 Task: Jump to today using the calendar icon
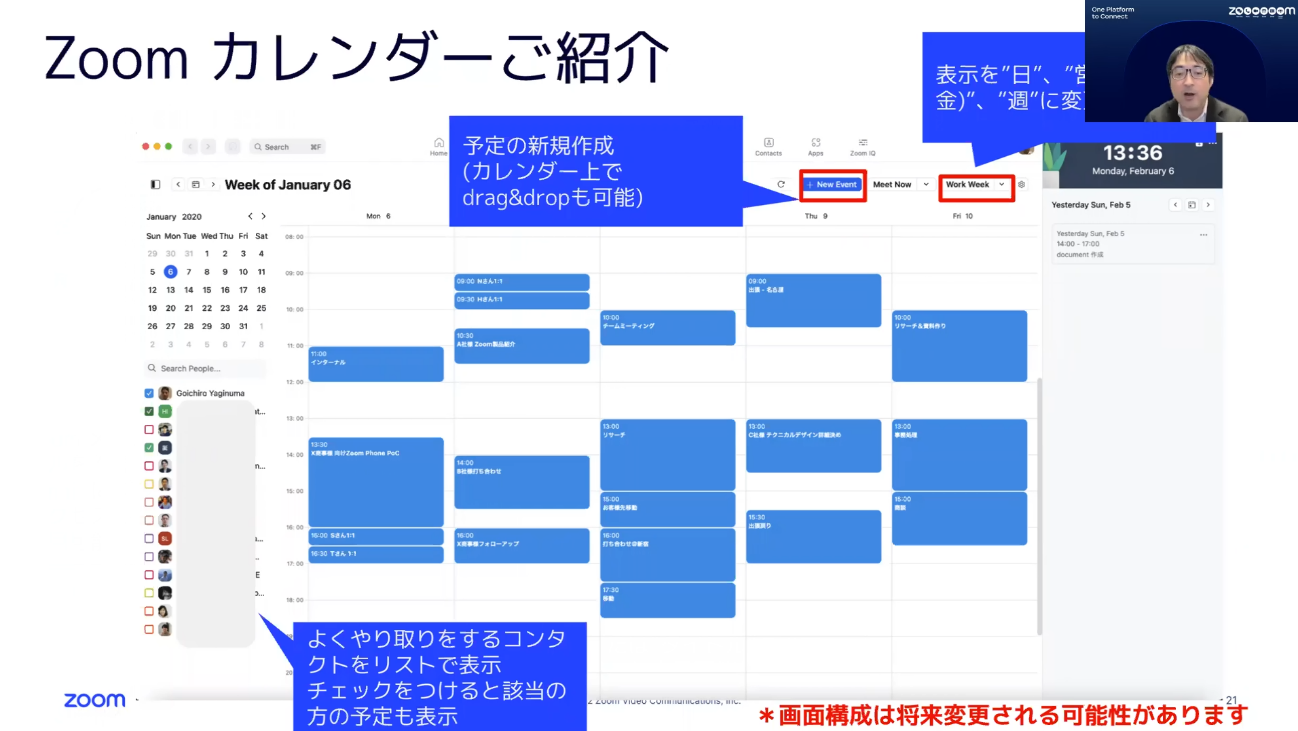[196, 185]
